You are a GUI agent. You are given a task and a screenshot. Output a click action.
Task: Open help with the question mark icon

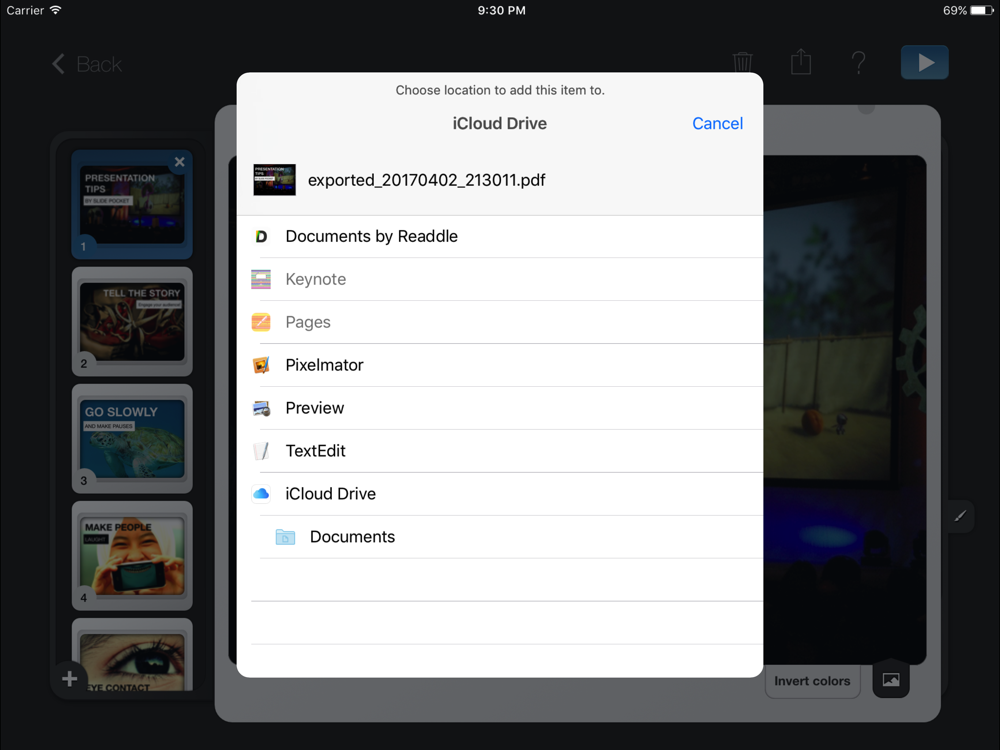(859, 62)
